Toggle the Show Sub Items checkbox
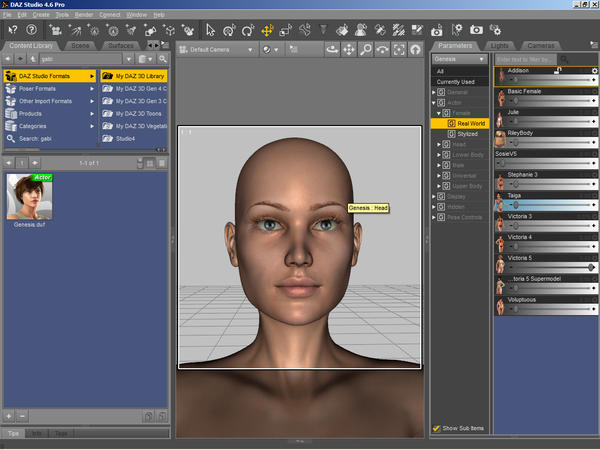Image resolution: width=600 pixels, height=450 pixels. click(x=436, y=428)
